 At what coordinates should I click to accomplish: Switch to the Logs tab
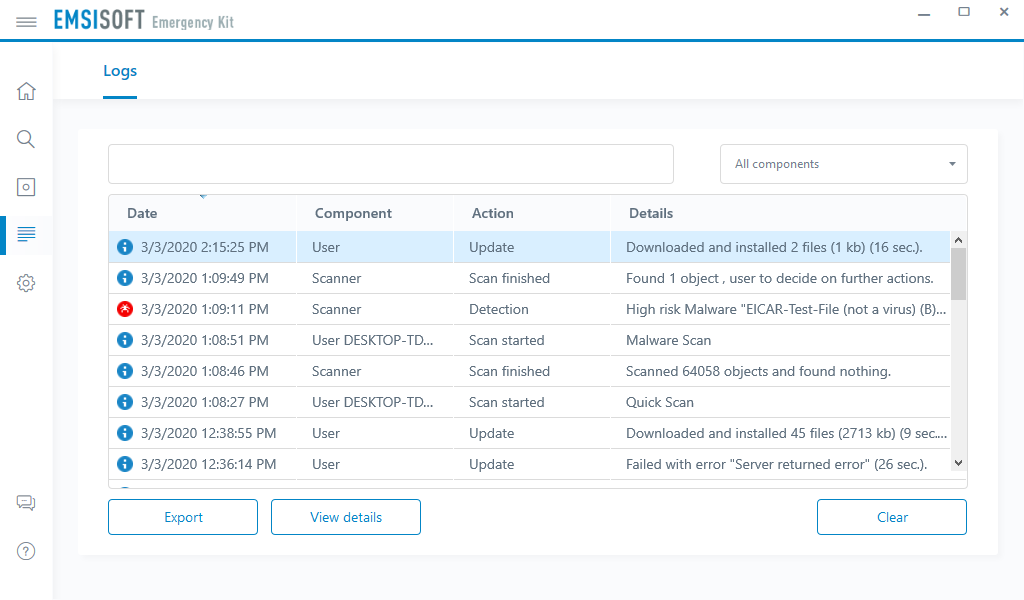click(x=120, y=71)
